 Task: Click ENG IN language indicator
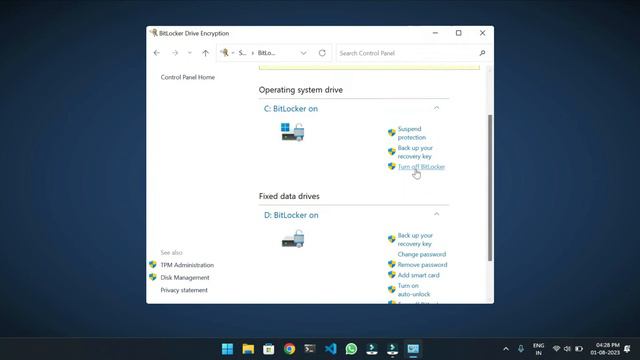pos(538,349)
